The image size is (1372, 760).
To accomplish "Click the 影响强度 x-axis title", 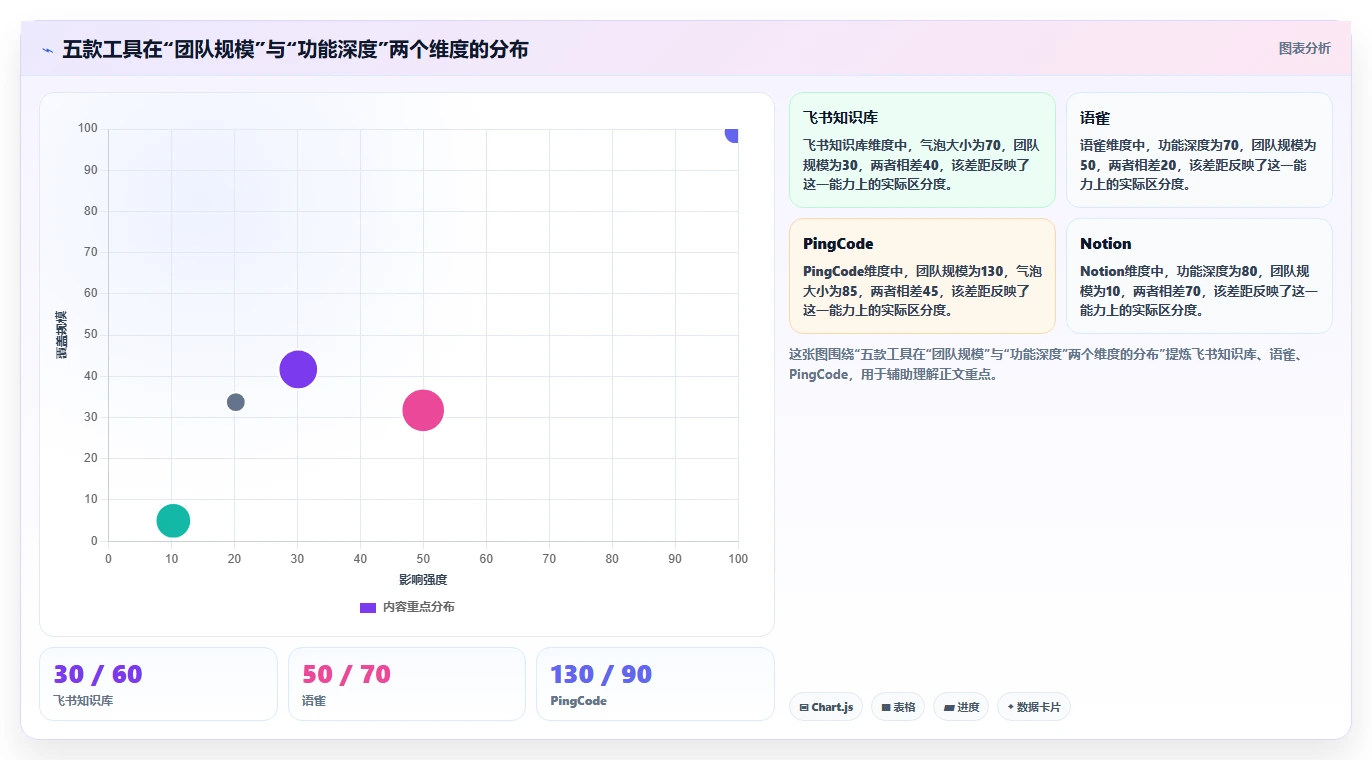I will 423,580.
